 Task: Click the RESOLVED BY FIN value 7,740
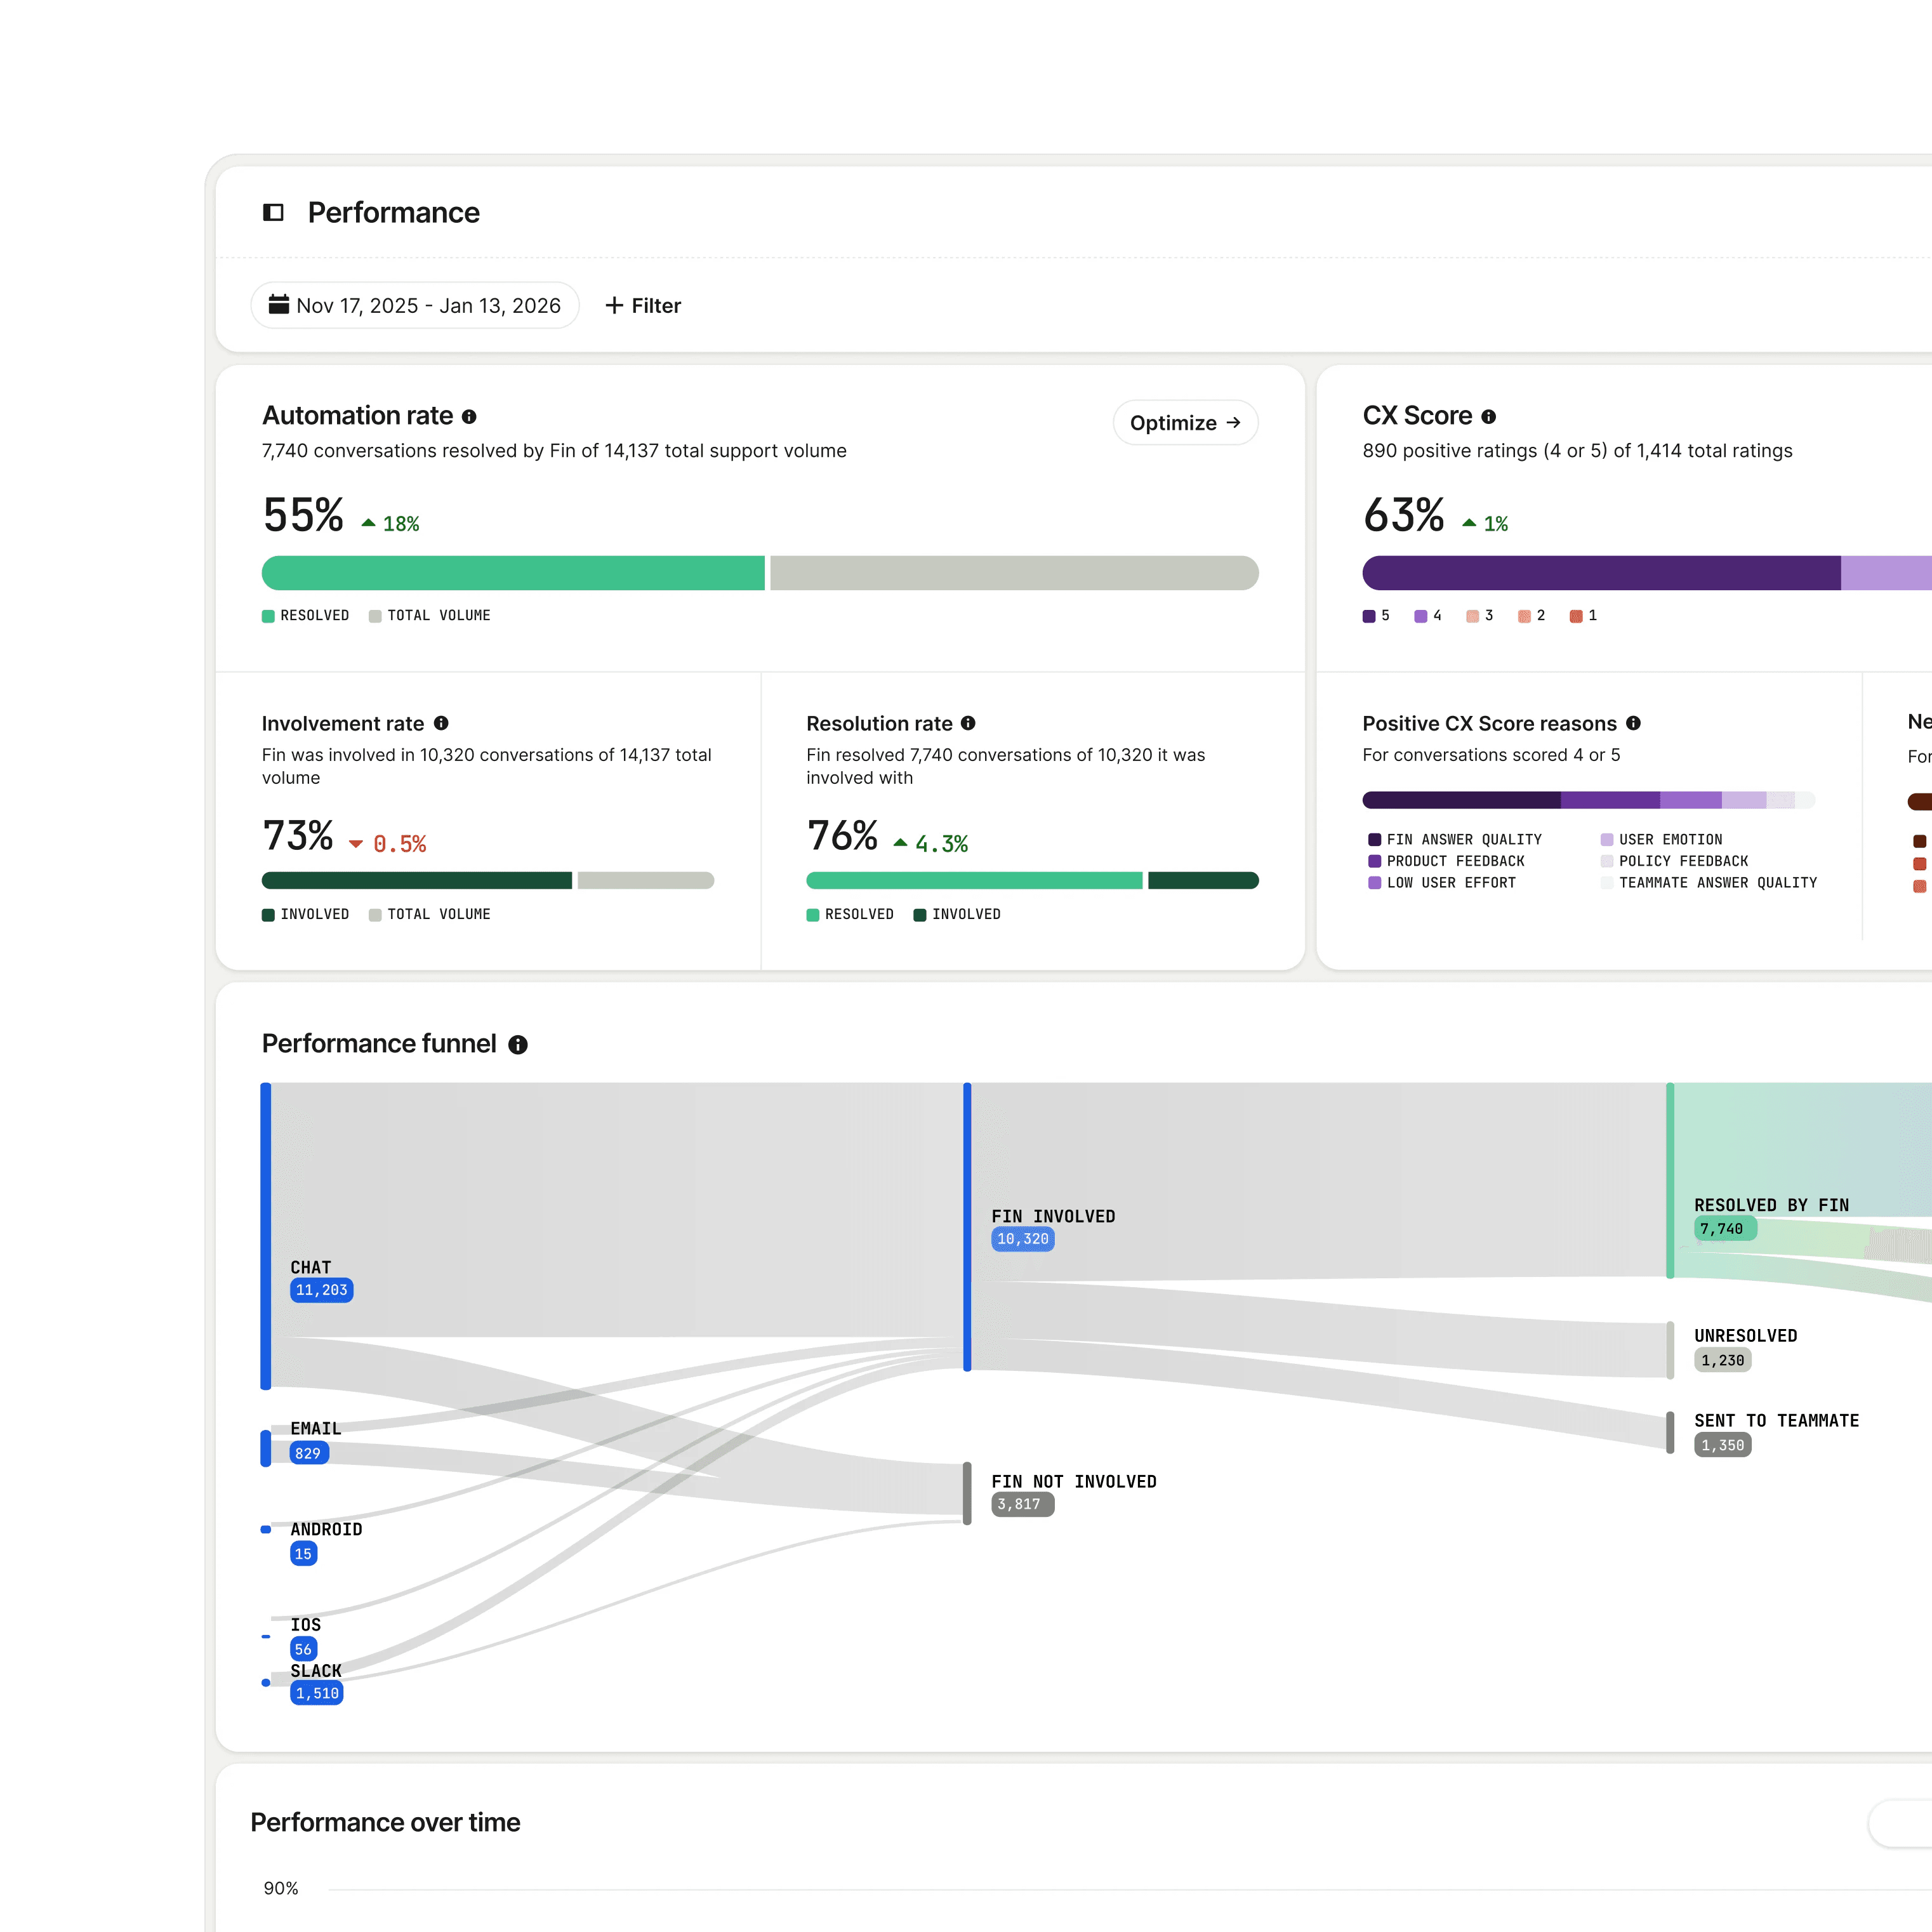click(1725, 1229)
